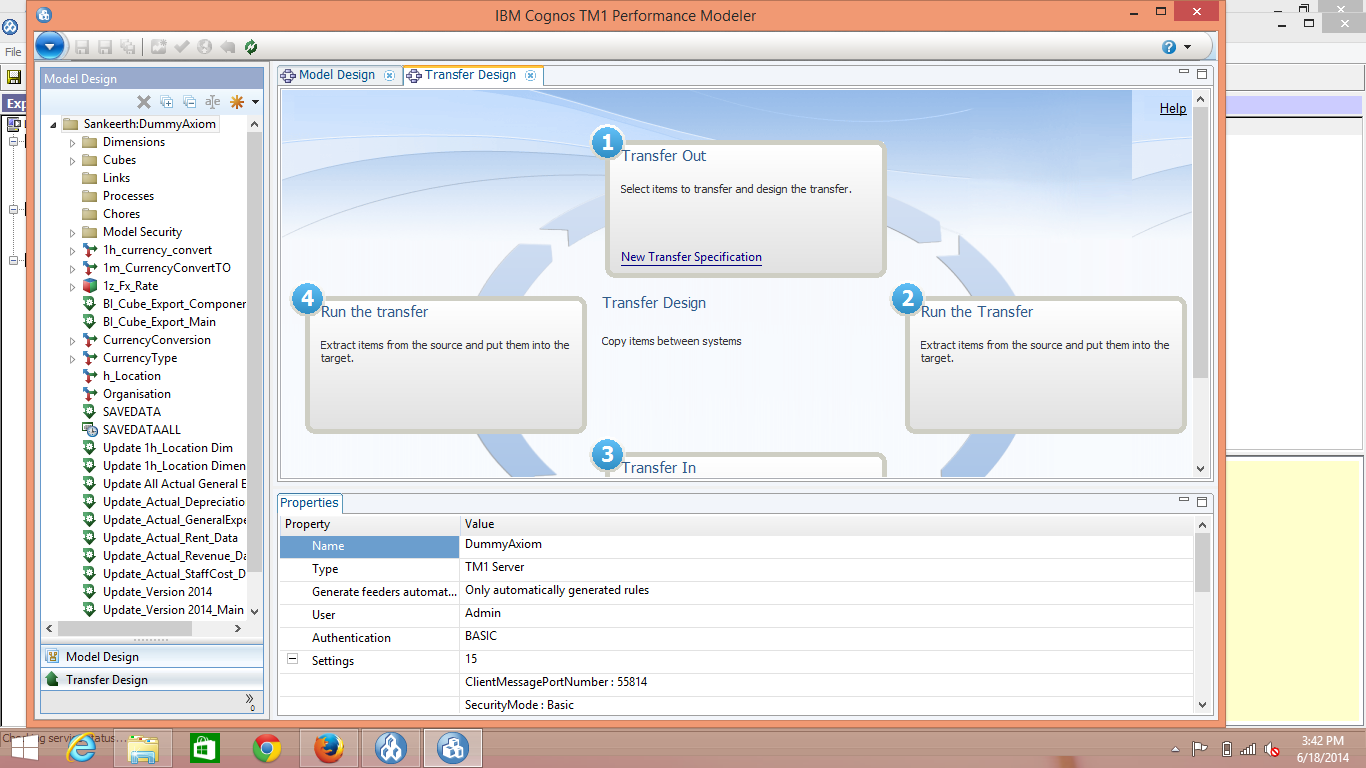Screen dimensions: 1366x768
Task: Select the Properties tab
Action: click(310, 503)
